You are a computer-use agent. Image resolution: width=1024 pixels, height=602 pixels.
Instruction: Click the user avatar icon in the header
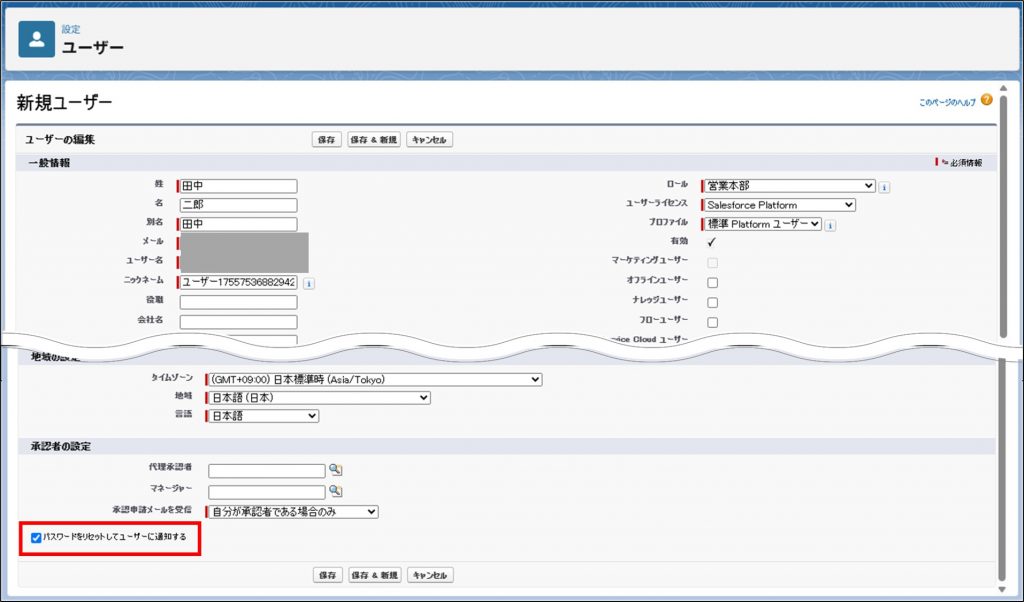(x=37, y=39)
